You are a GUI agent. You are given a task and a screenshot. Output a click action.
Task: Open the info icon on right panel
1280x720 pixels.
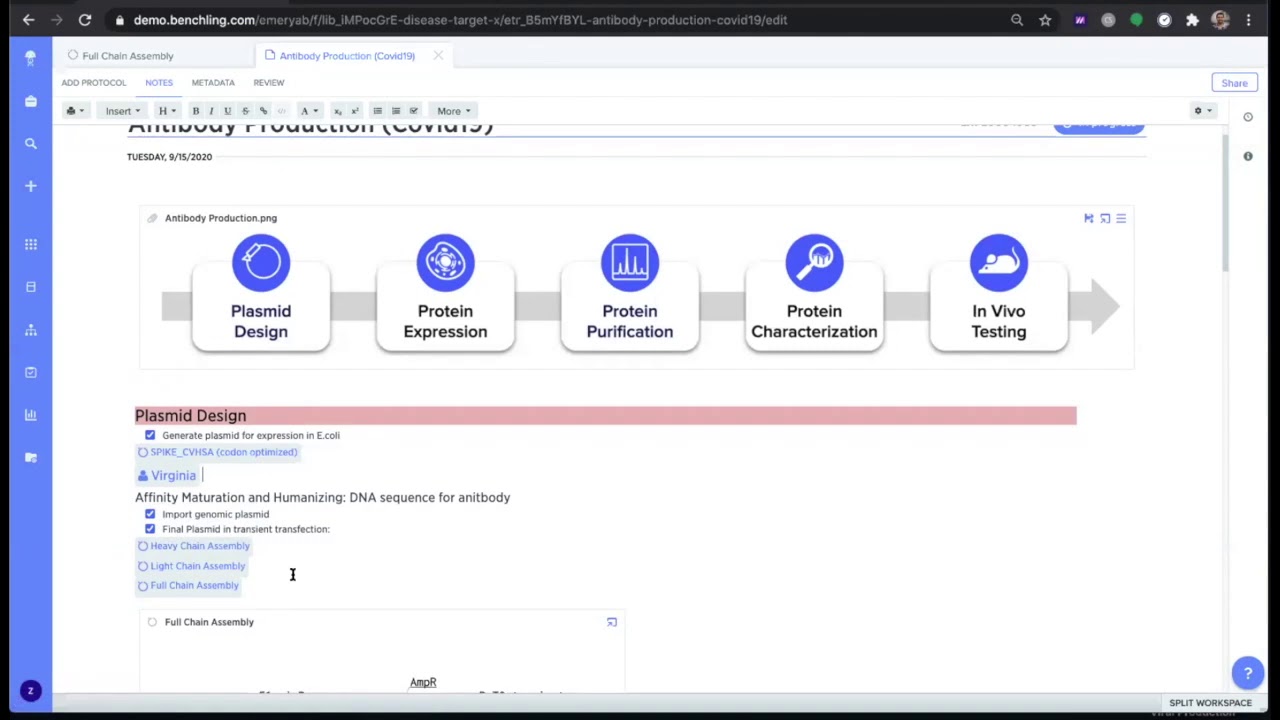click(x=1248, y=156)
